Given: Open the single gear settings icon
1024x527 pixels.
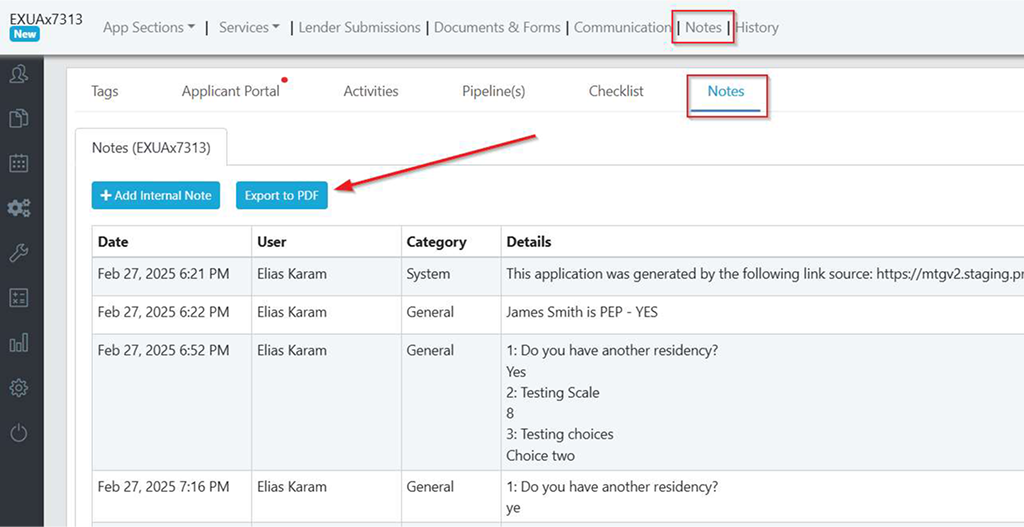Looking at the screenshot, I should [x=18, y=388].
